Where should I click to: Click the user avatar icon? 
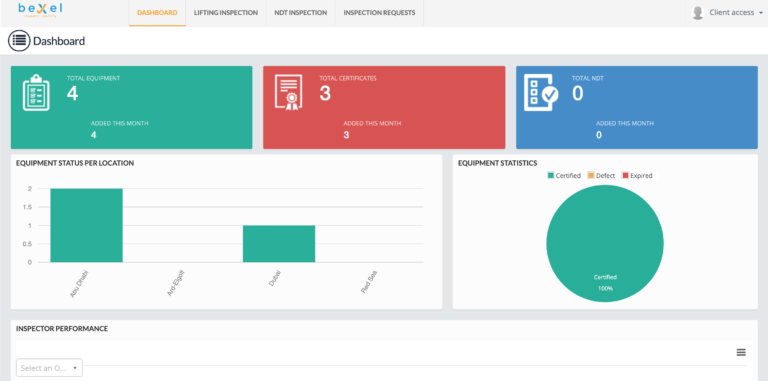(697, 13)
